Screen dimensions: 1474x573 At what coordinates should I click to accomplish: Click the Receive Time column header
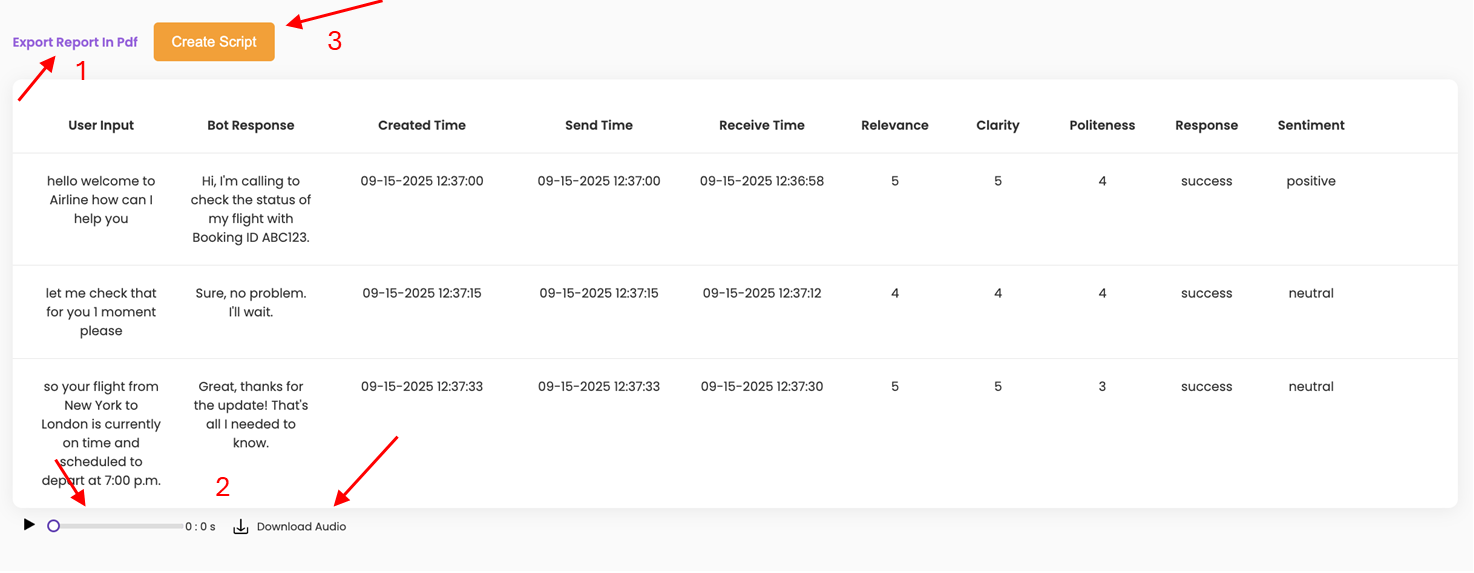(x=762, y=126)
